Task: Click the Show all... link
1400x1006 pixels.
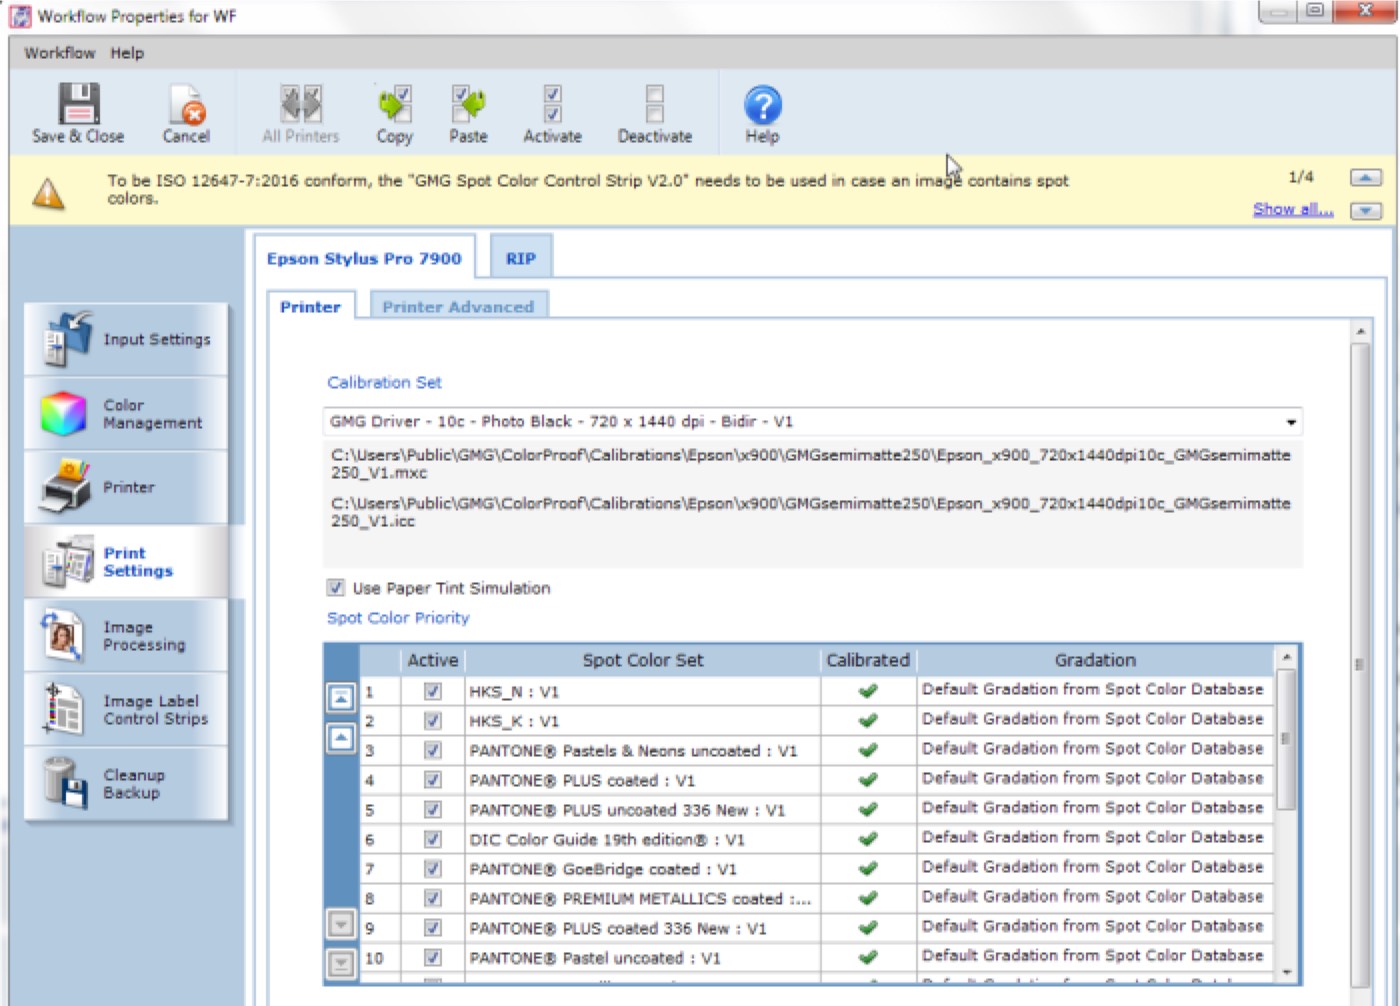Action: 1293,209
